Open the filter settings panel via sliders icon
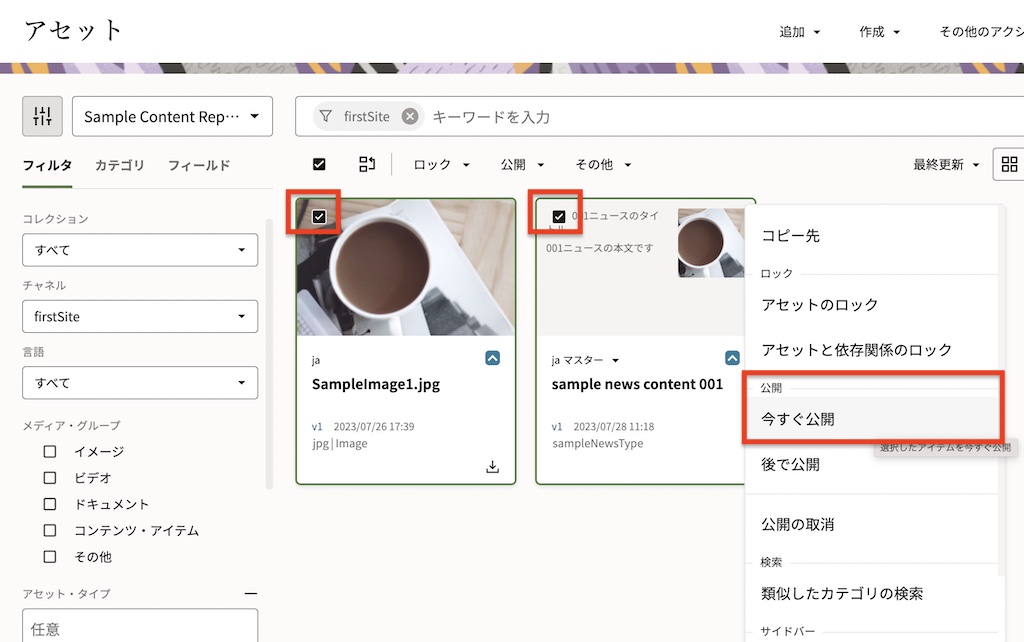 (x=42, y=116)
